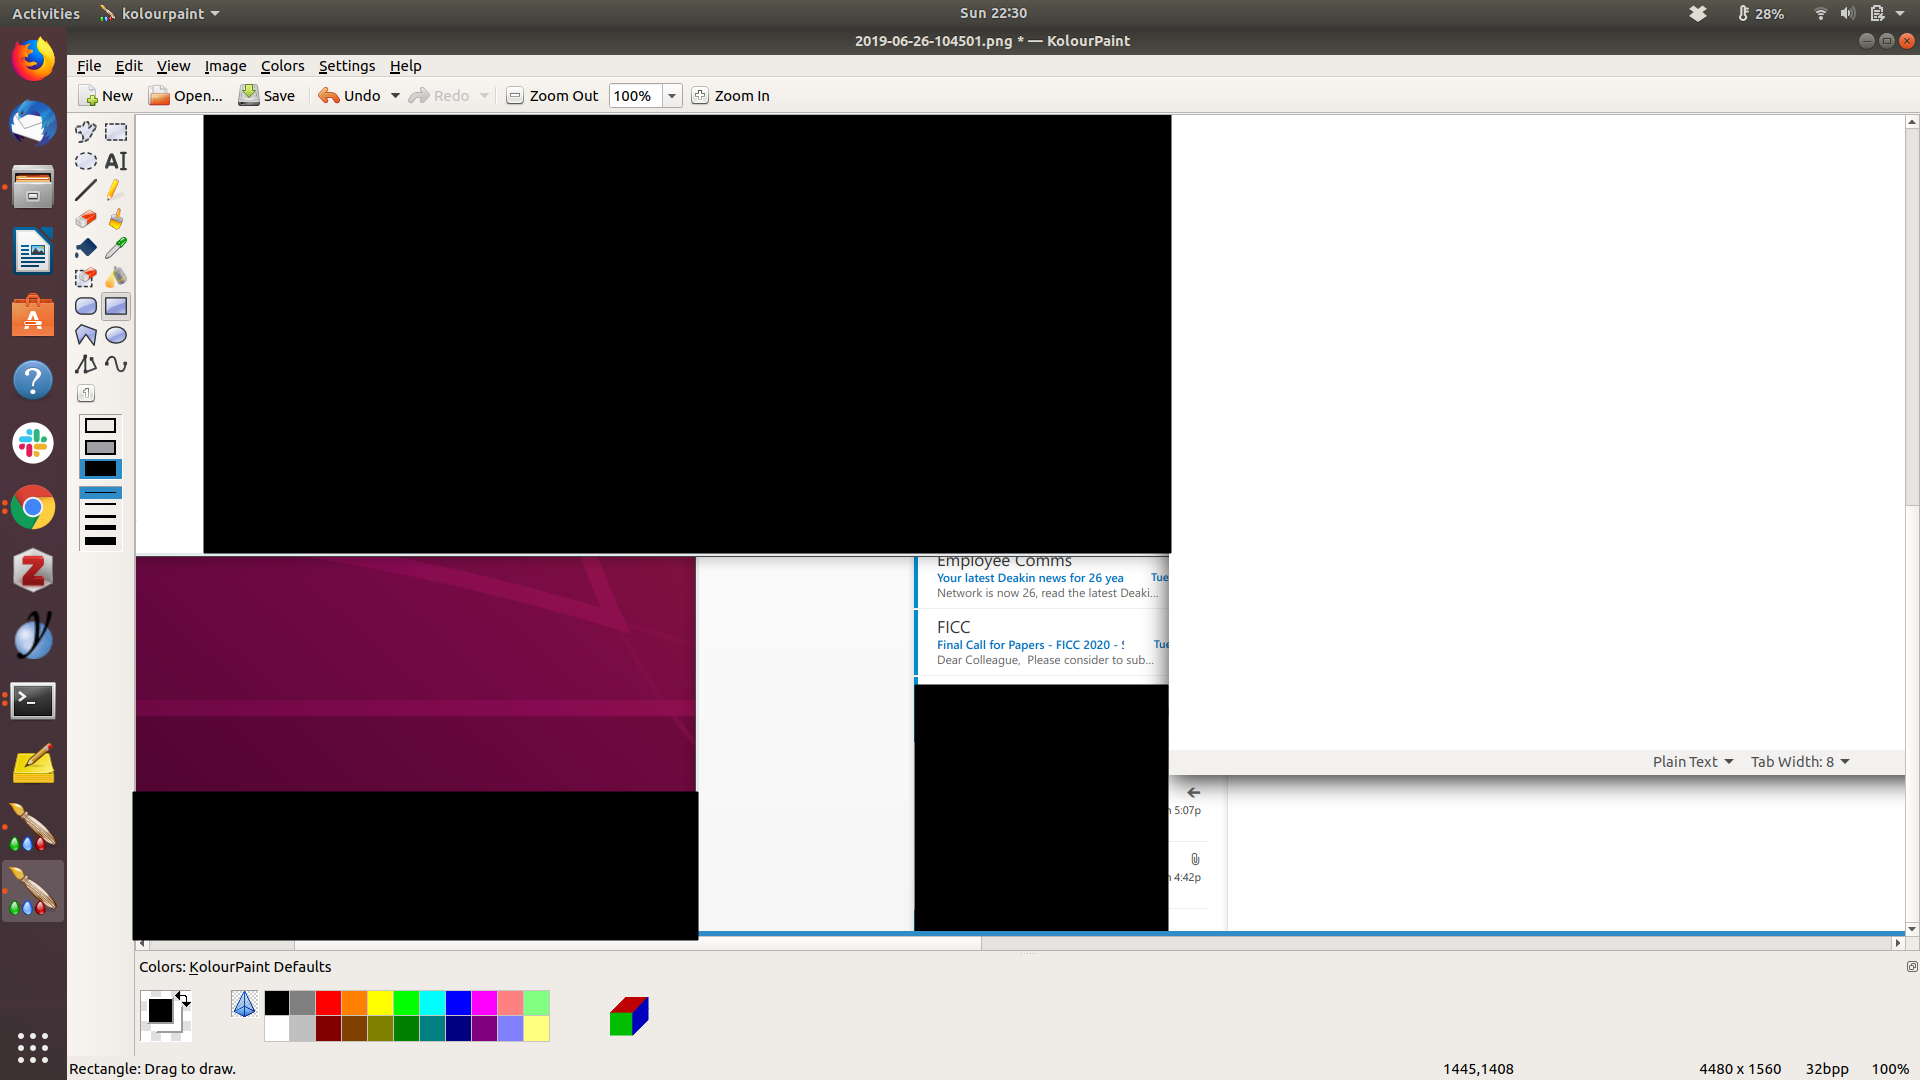Screen dimensions: 1920x1080
Task: Select the Polygon tool
Action: 86,335
